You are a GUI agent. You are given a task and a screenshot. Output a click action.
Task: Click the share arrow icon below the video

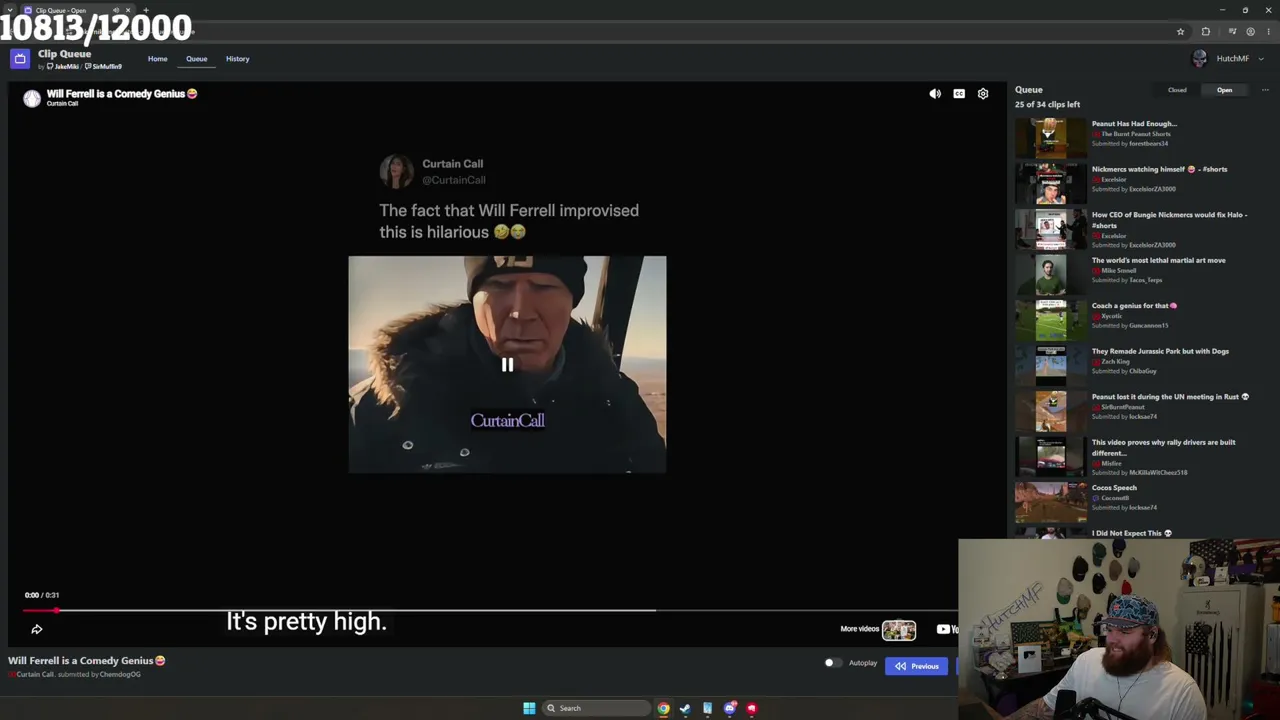pyautogui.click(x=37, y=629)
